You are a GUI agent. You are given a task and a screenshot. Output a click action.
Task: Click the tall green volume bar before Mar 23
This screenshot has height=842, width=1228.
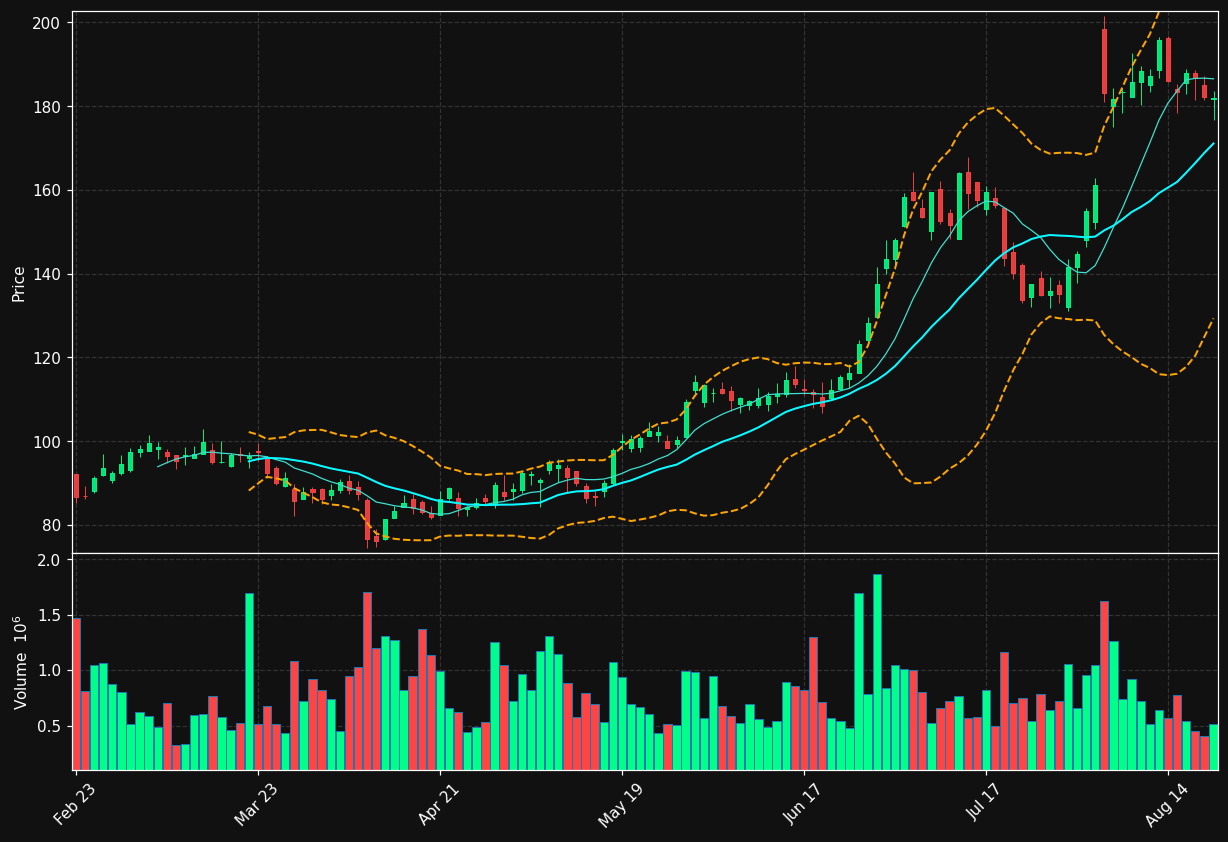coord(249,682)
